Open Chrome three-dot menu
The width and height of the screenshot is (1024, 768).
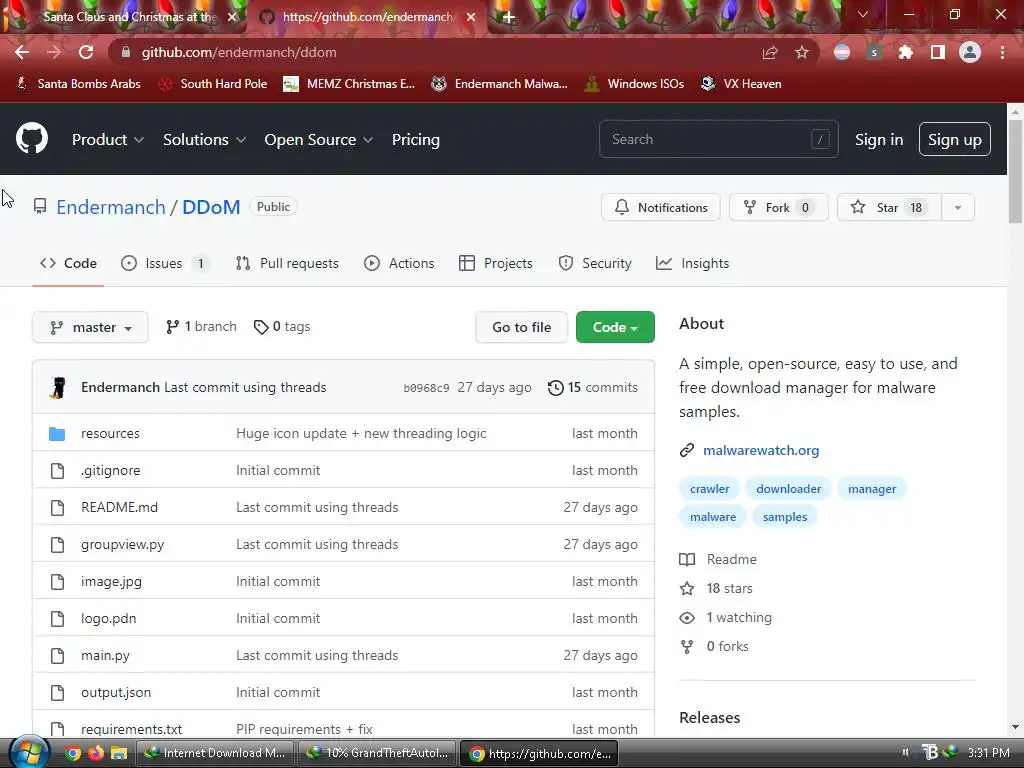pyautogui.click(x=1002, y=52)
